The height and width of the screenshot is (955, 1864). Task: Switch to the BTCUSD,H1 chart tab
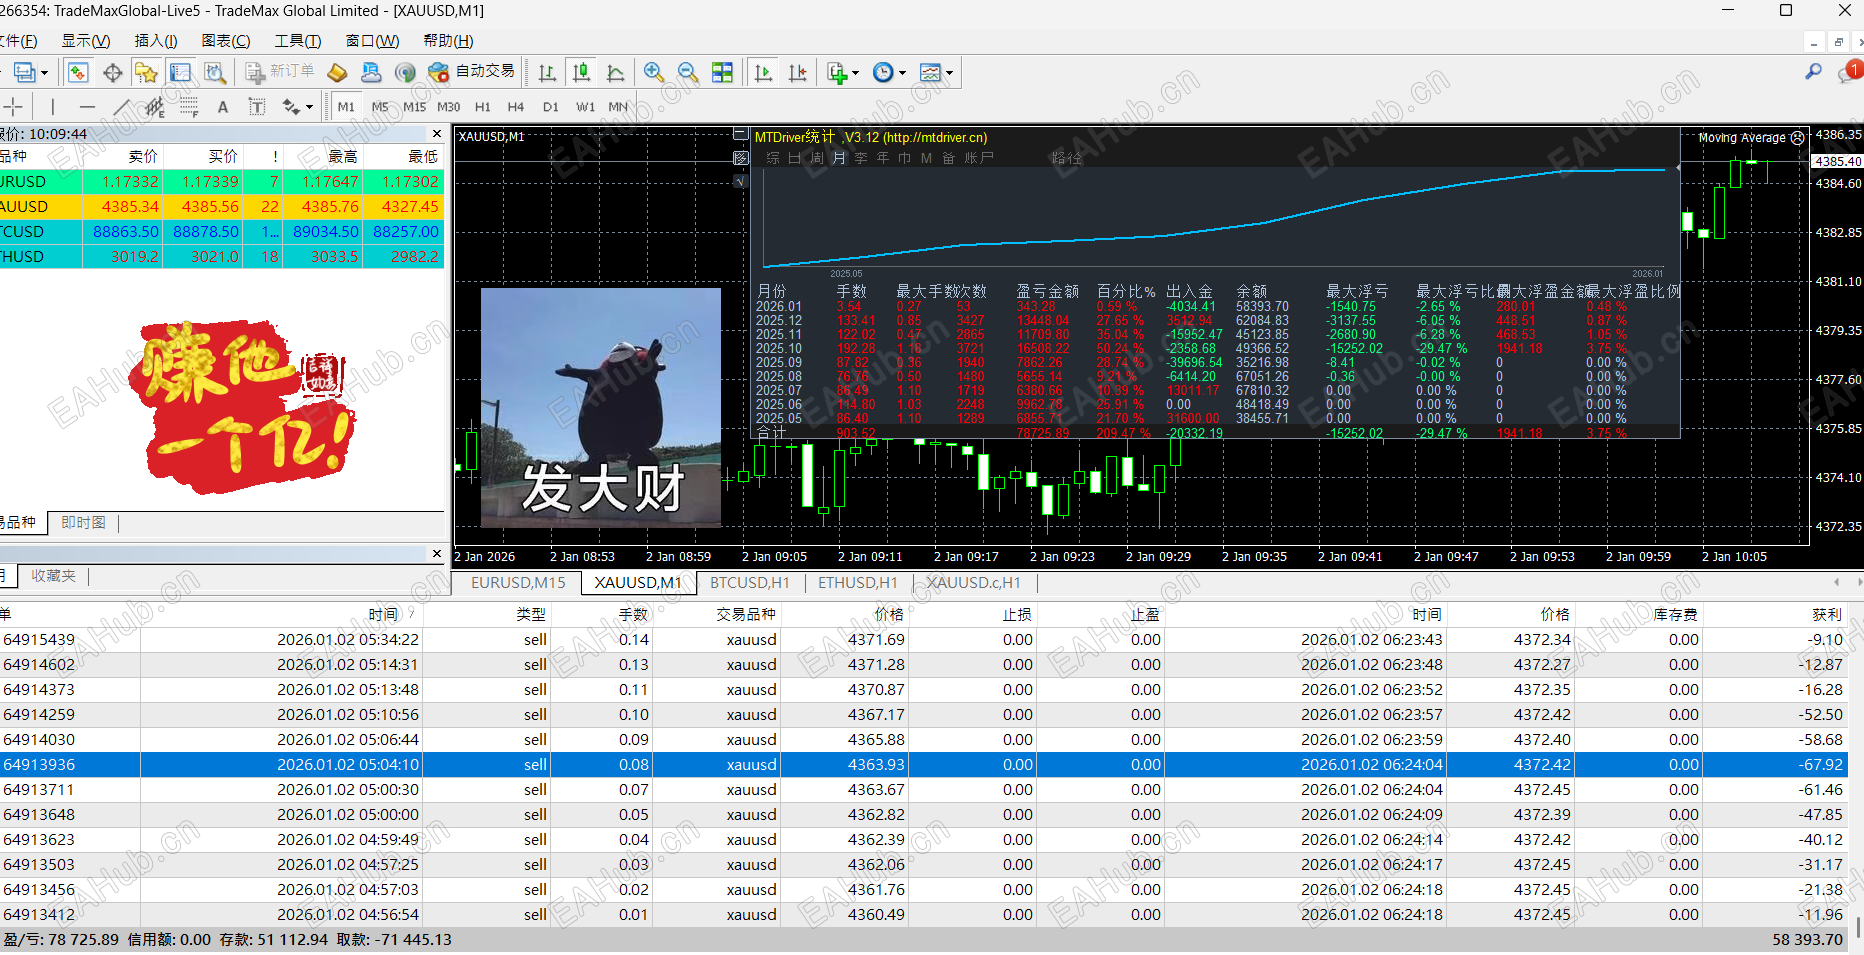[x=750, y=583]
